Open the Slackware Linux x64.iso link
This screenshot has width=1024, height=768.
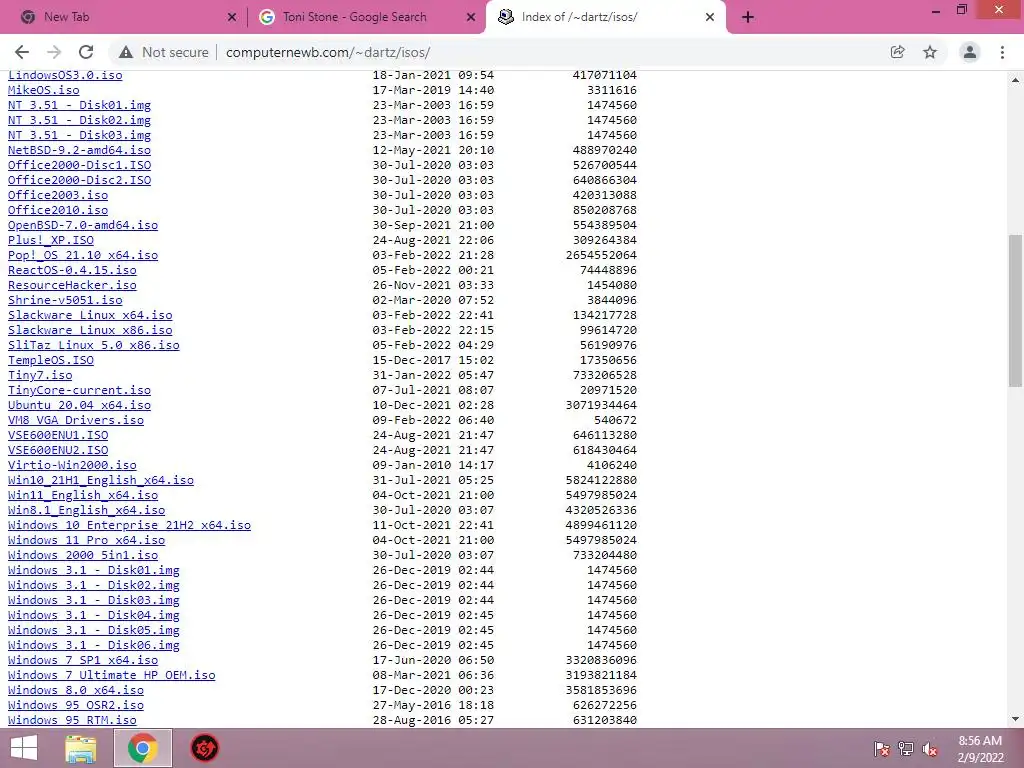point(90,315)
